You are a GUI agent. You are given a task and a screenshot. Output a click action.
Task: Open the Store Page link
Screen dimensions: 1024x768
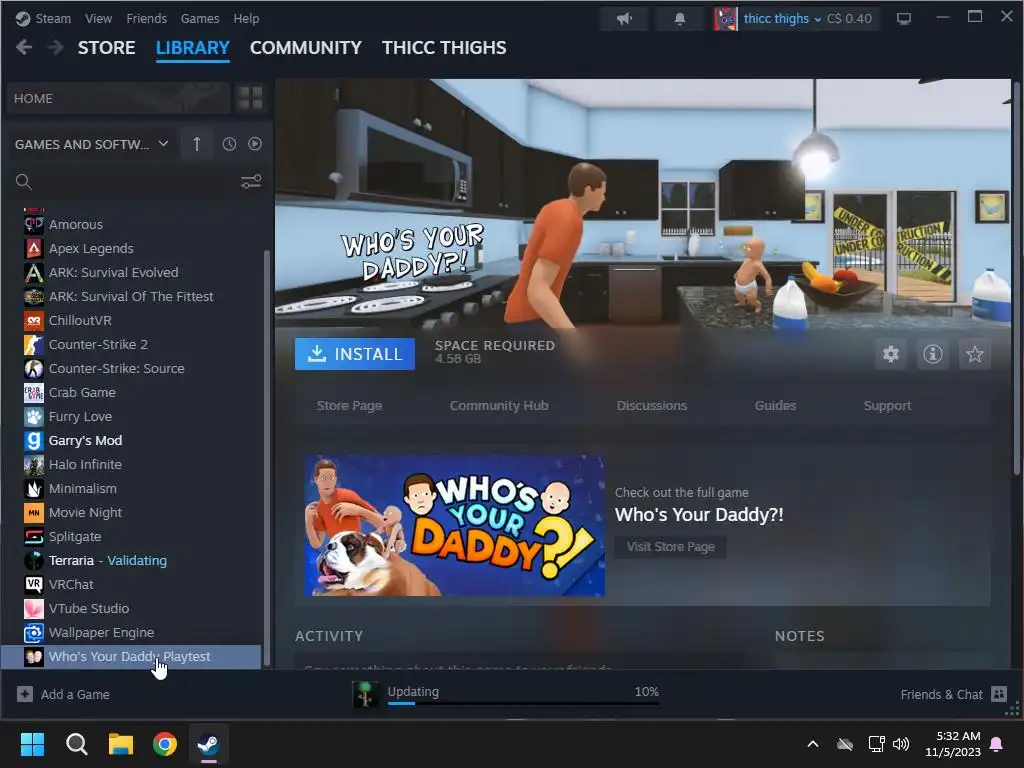[349, 406]
